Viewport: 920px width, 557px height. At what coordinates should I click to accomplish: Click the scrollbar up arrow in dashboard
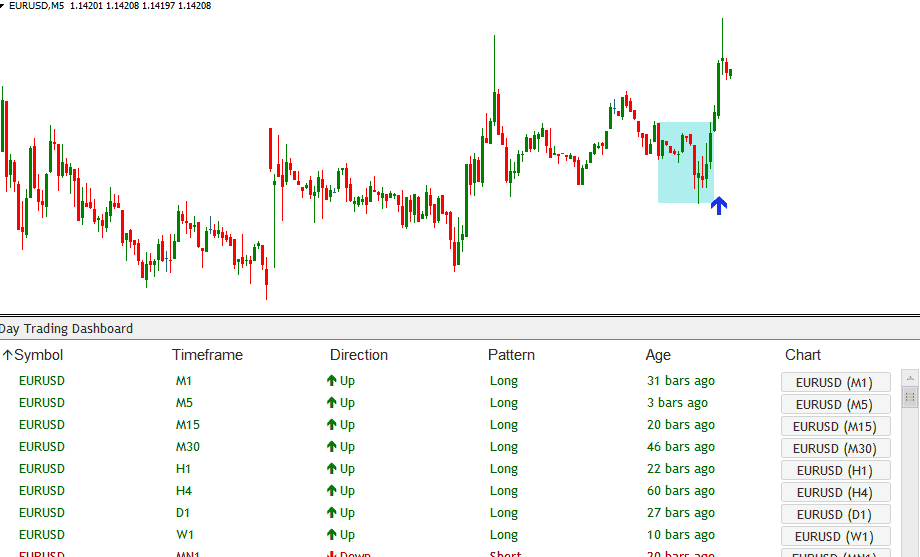tap(910, 378)
